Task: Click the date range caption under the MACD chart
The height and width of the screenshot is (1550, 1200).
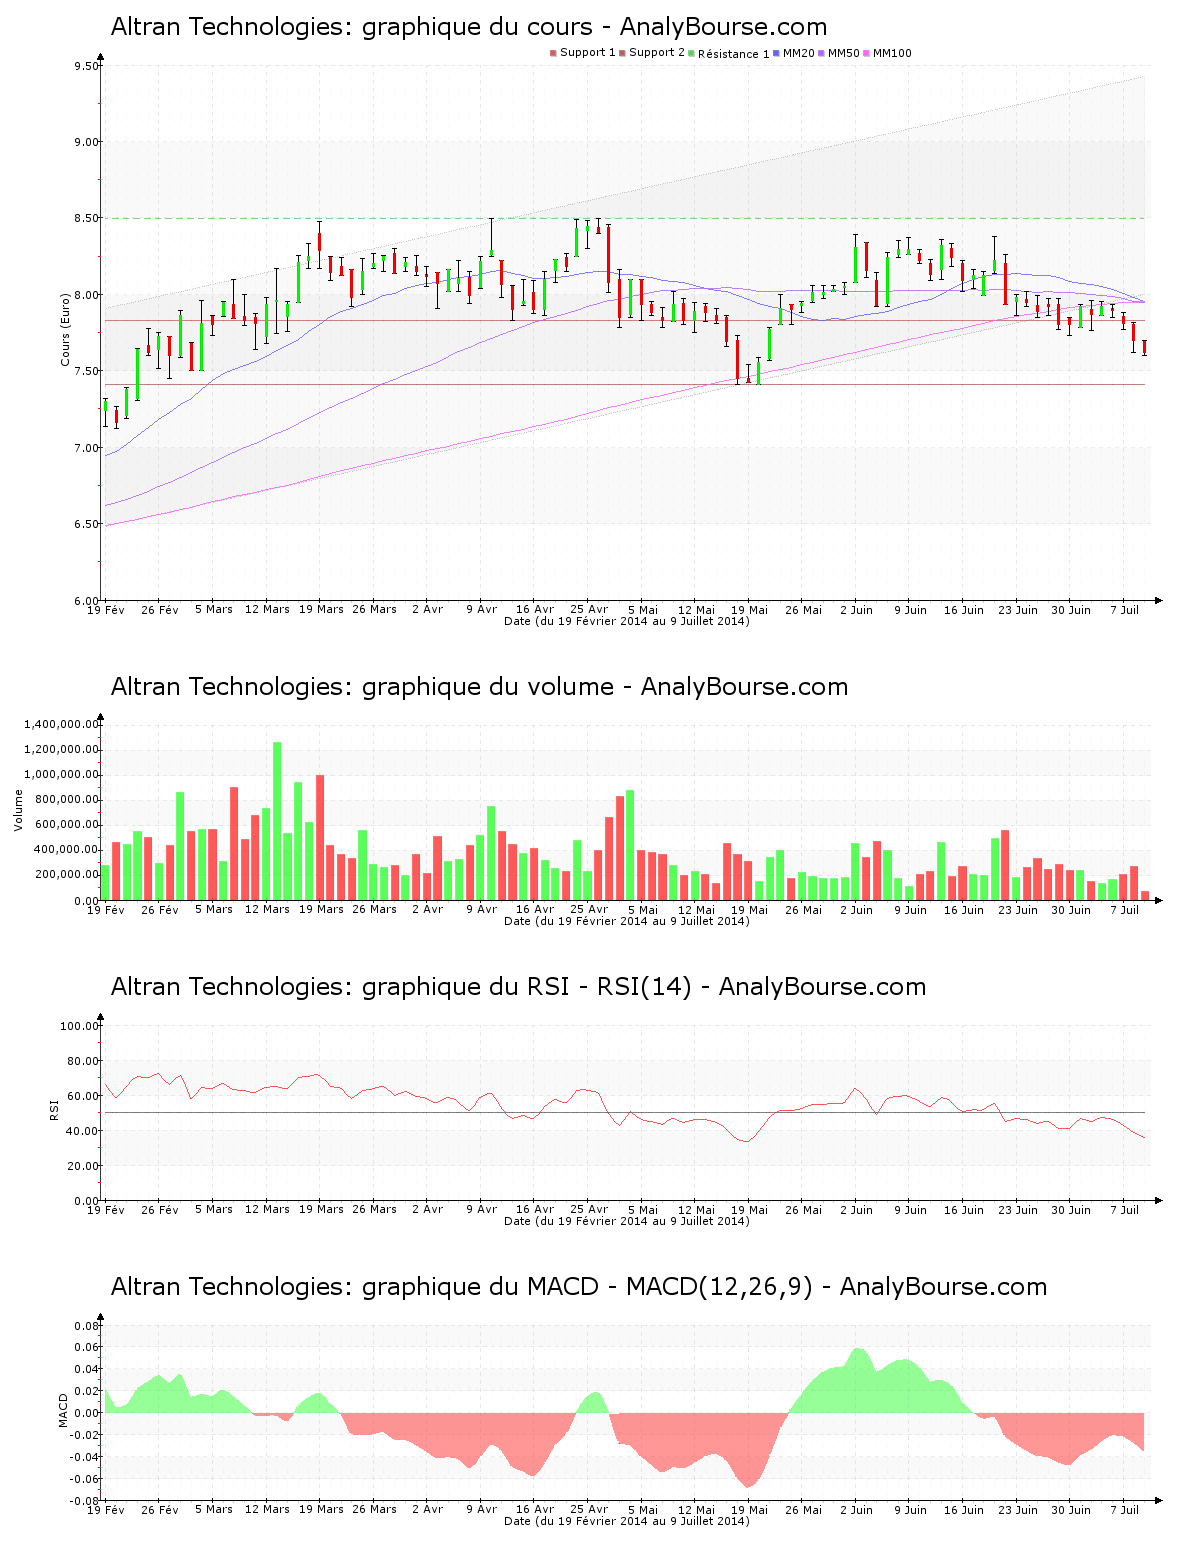Action: (x=627, y=1521)
